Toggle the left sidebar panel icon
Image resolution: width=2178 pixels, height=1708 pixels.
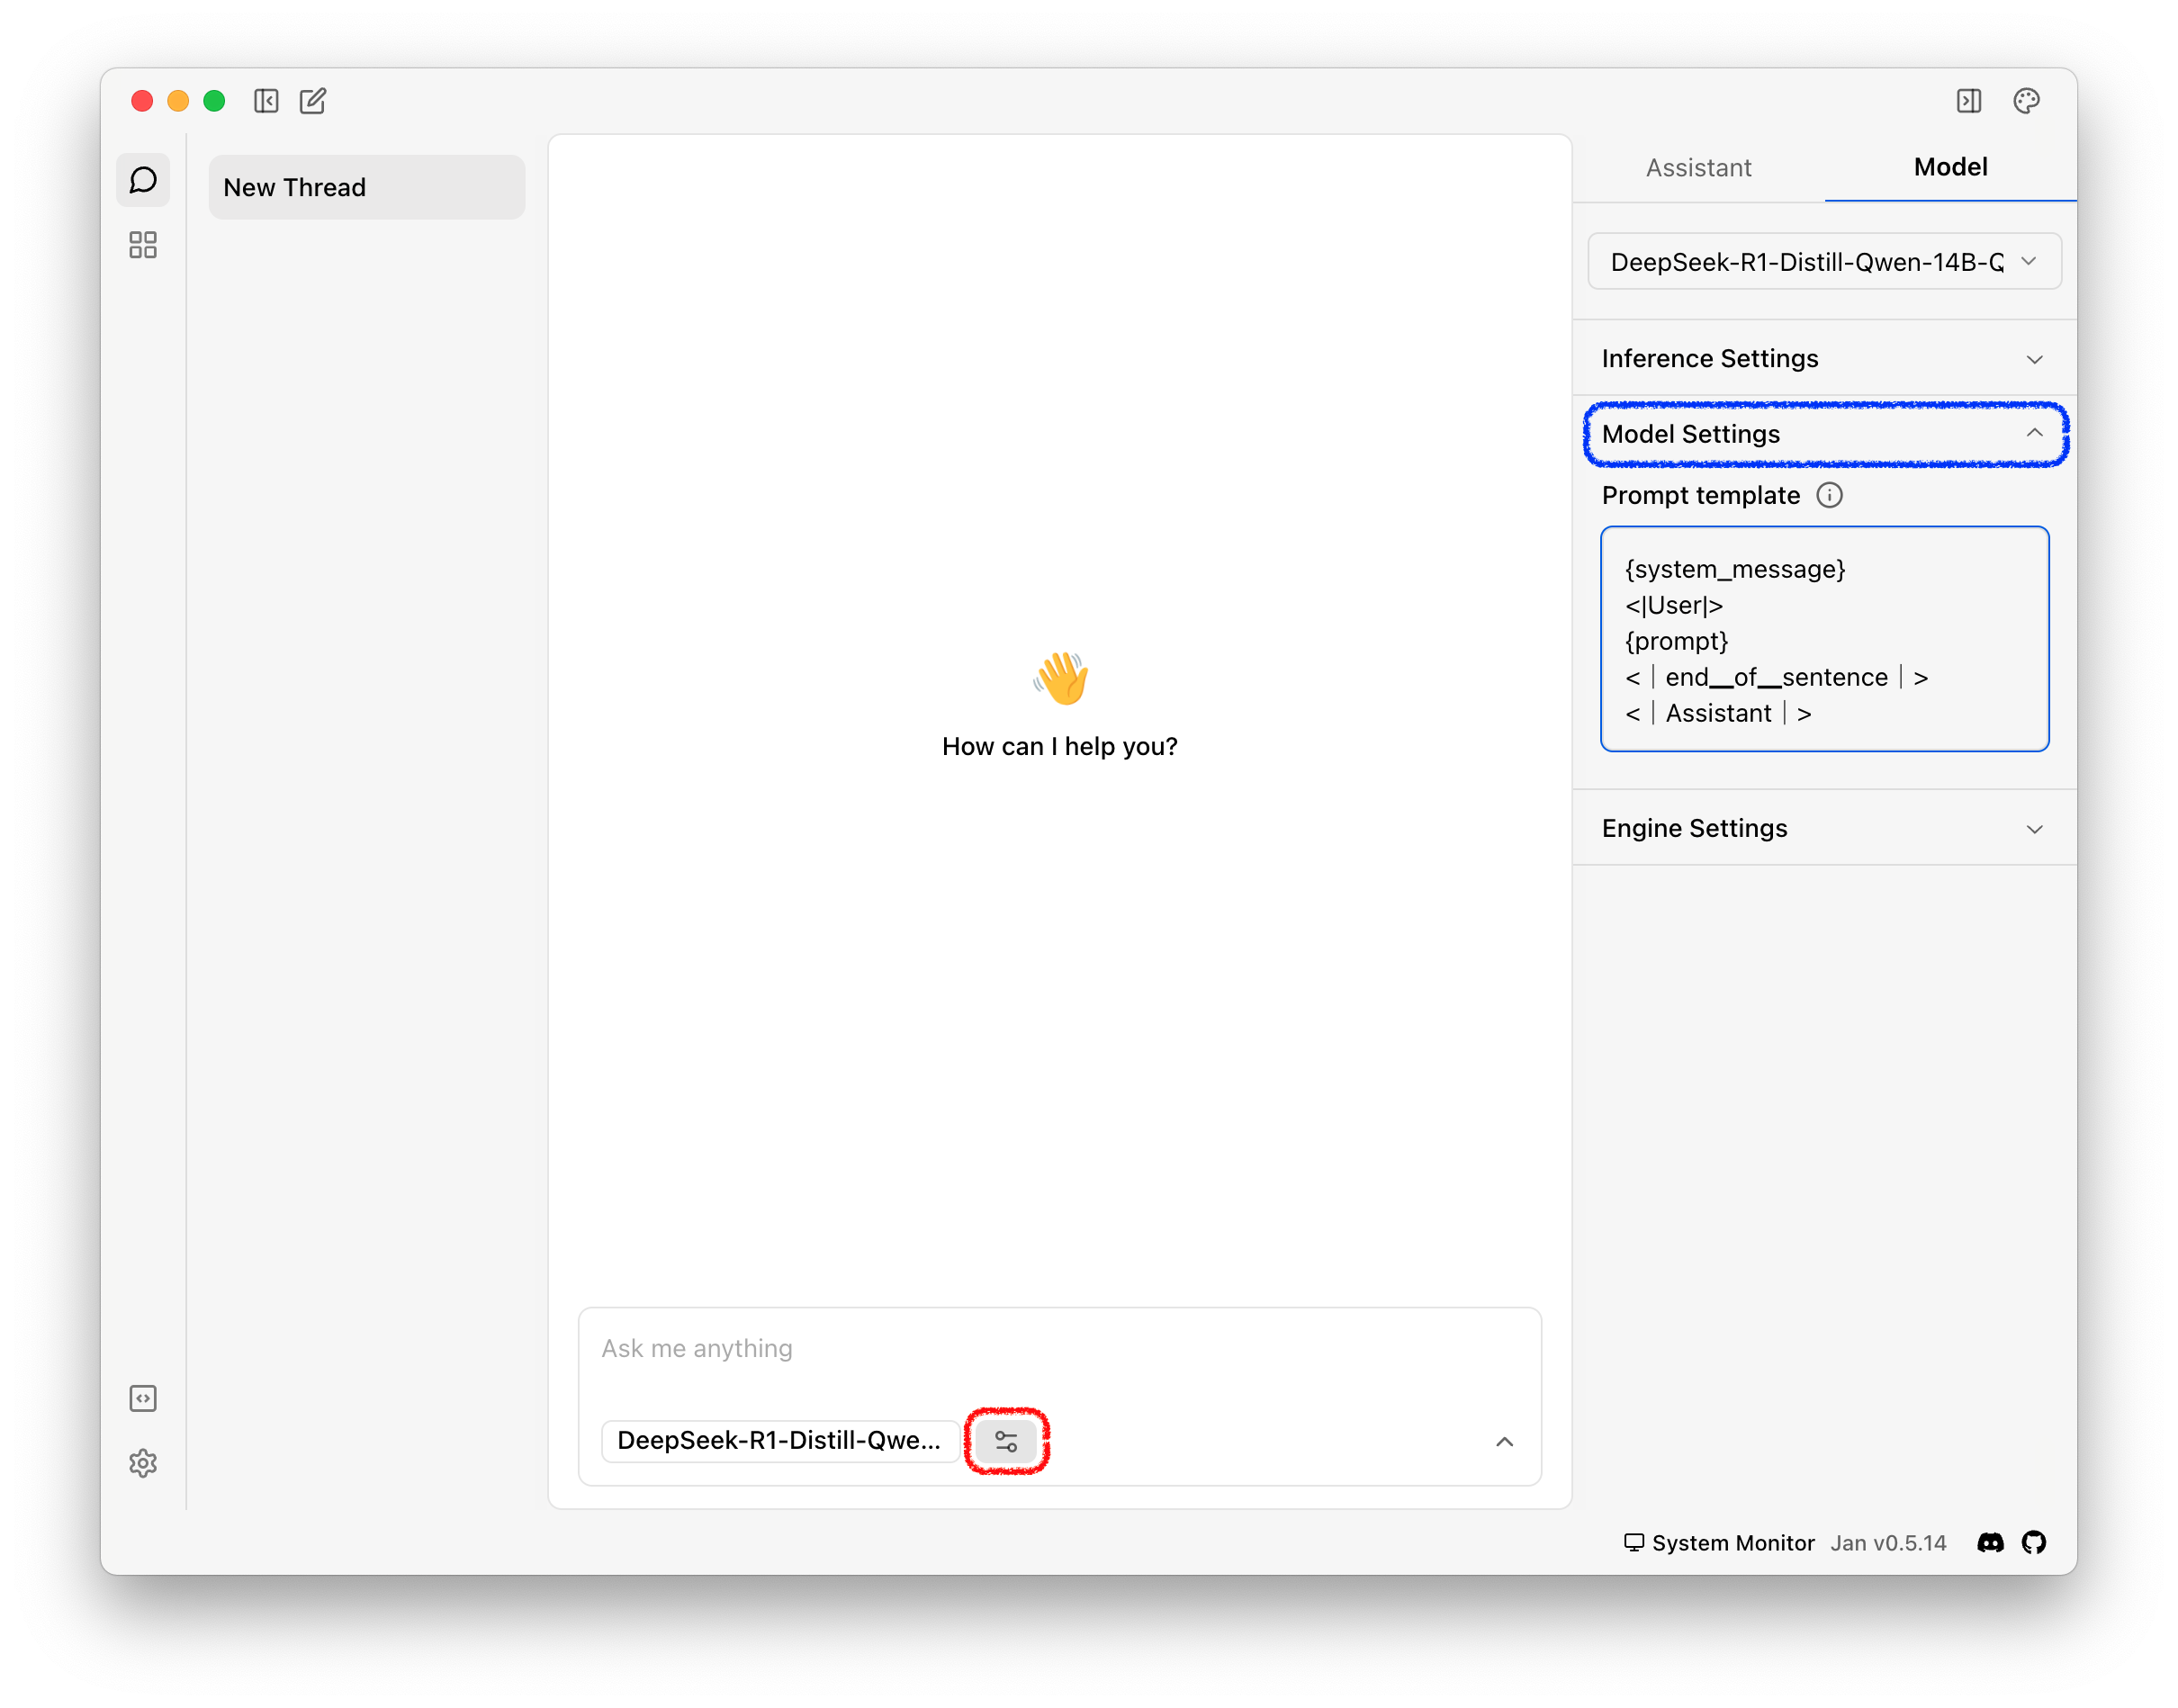[266, 101]
